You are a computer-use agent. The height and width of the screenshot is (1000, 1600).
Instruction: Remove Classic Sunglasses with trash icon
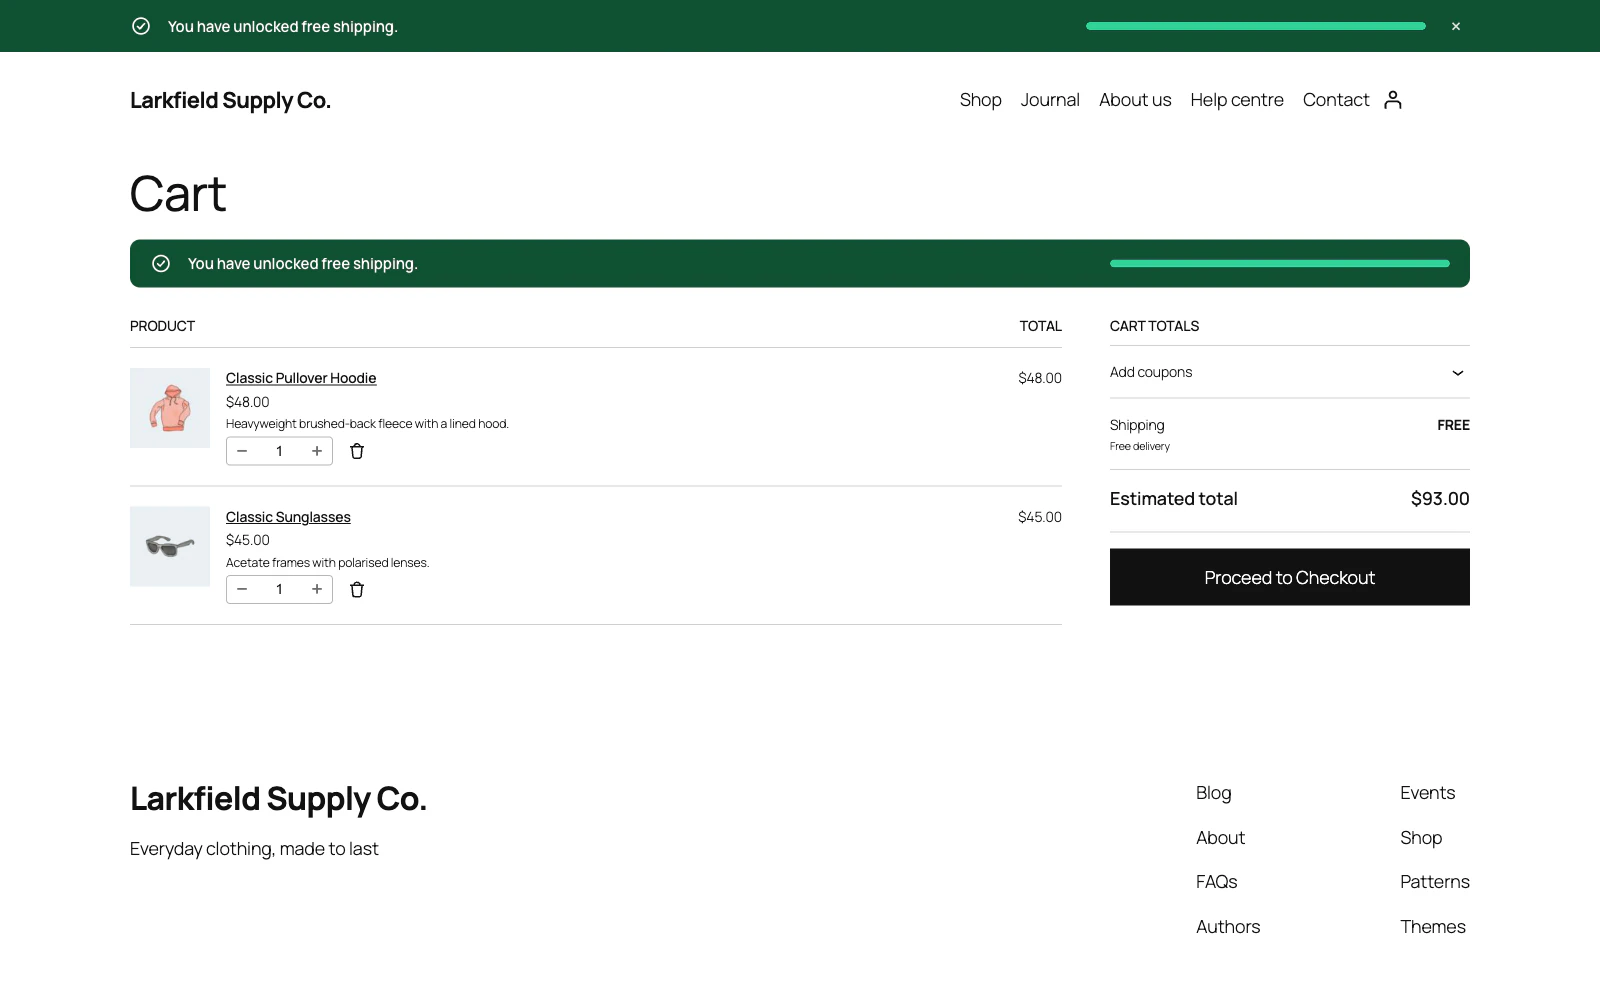click(357, 590)
